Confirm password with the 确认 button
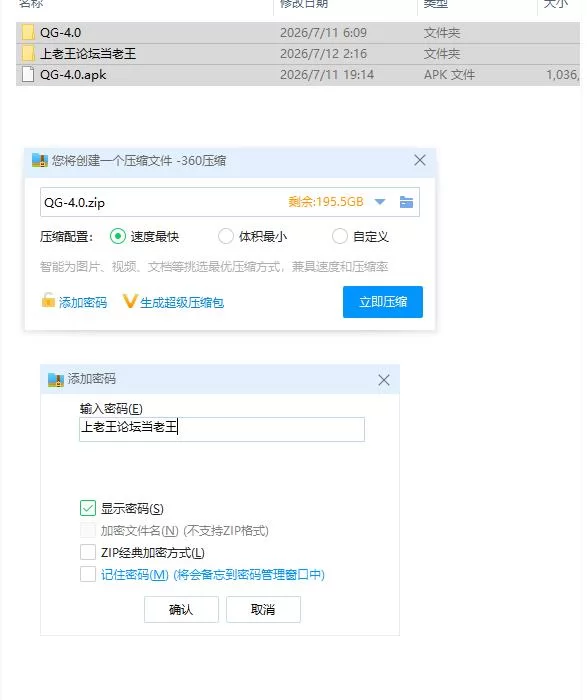Screen dimensions: 587x700 [x=181, y=609]
